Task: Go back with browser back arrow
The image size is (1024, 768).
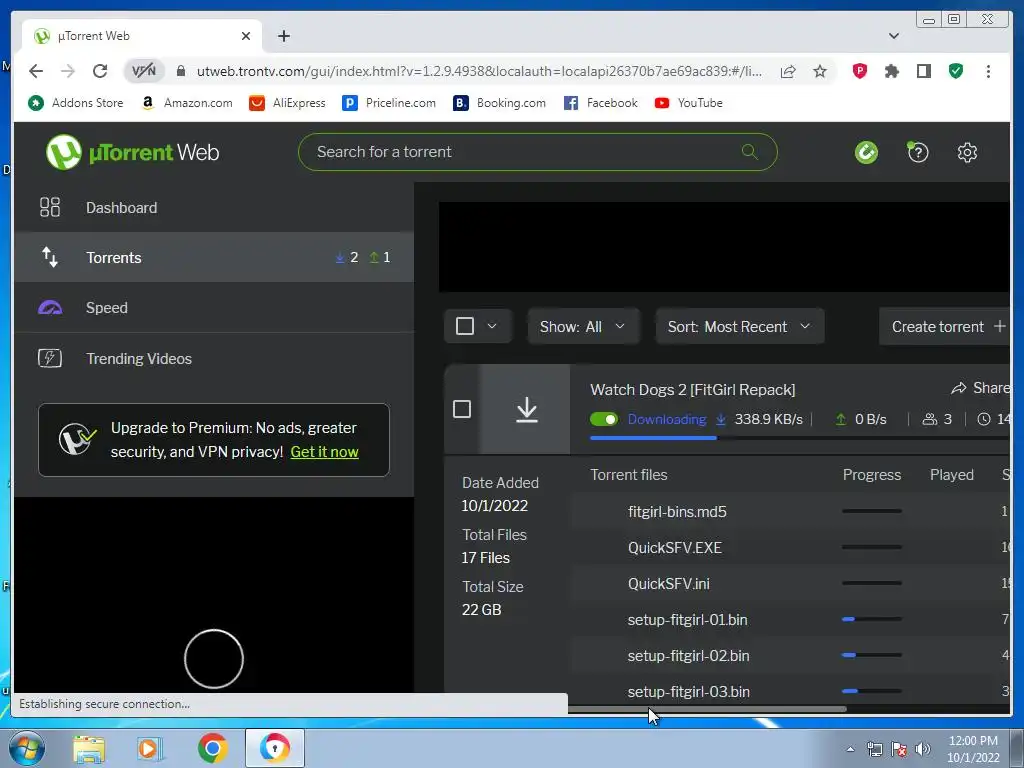Action: tap(36, 71)
